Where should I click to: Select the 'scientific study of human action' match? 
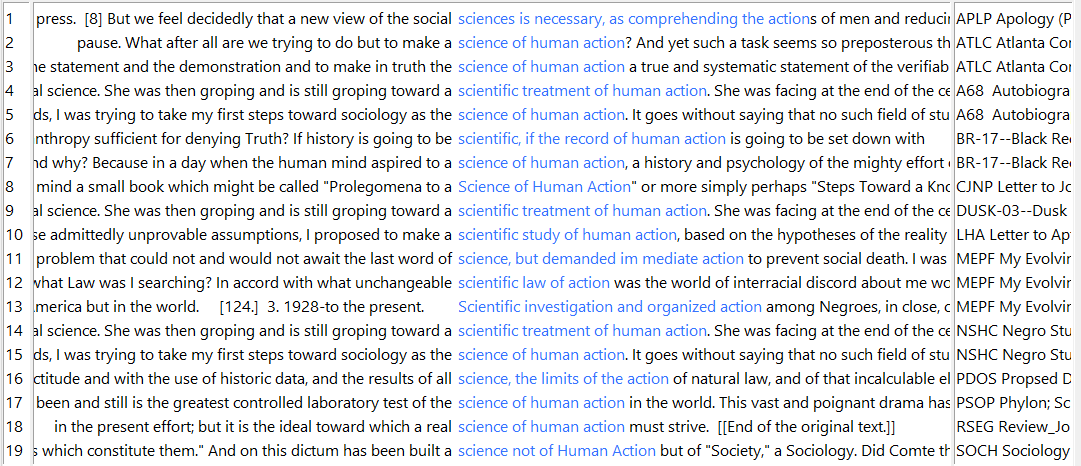[567, 235]
